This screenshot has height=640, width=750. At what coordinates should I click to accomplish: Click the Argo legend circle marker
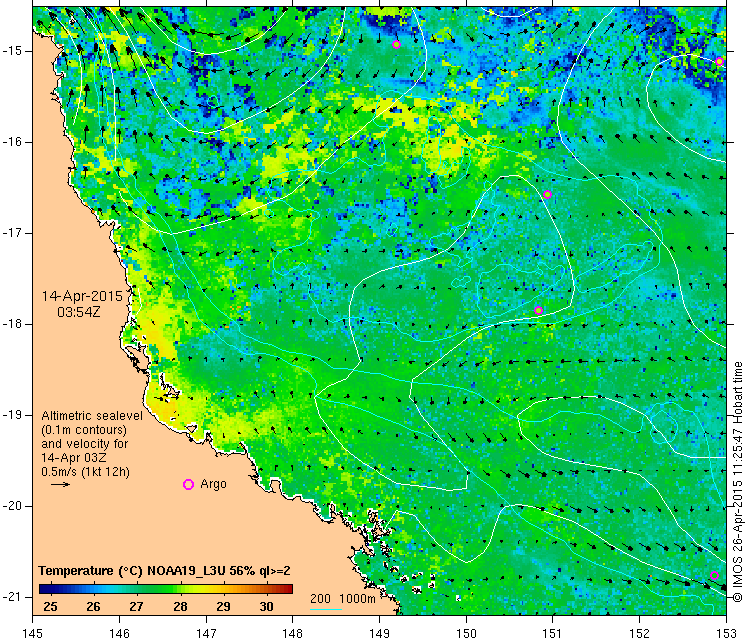(x=188, y=485)
